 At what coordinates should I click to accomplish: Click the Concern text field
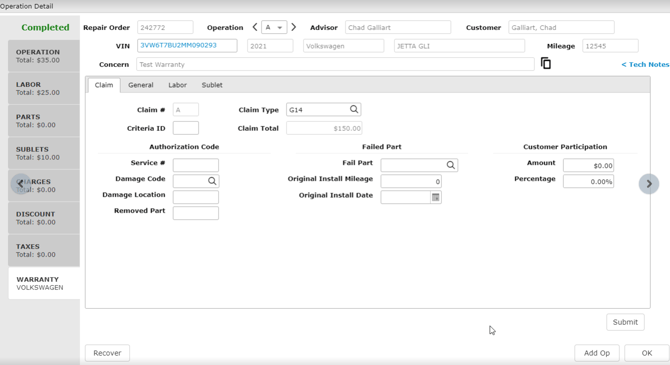point(335,65)
